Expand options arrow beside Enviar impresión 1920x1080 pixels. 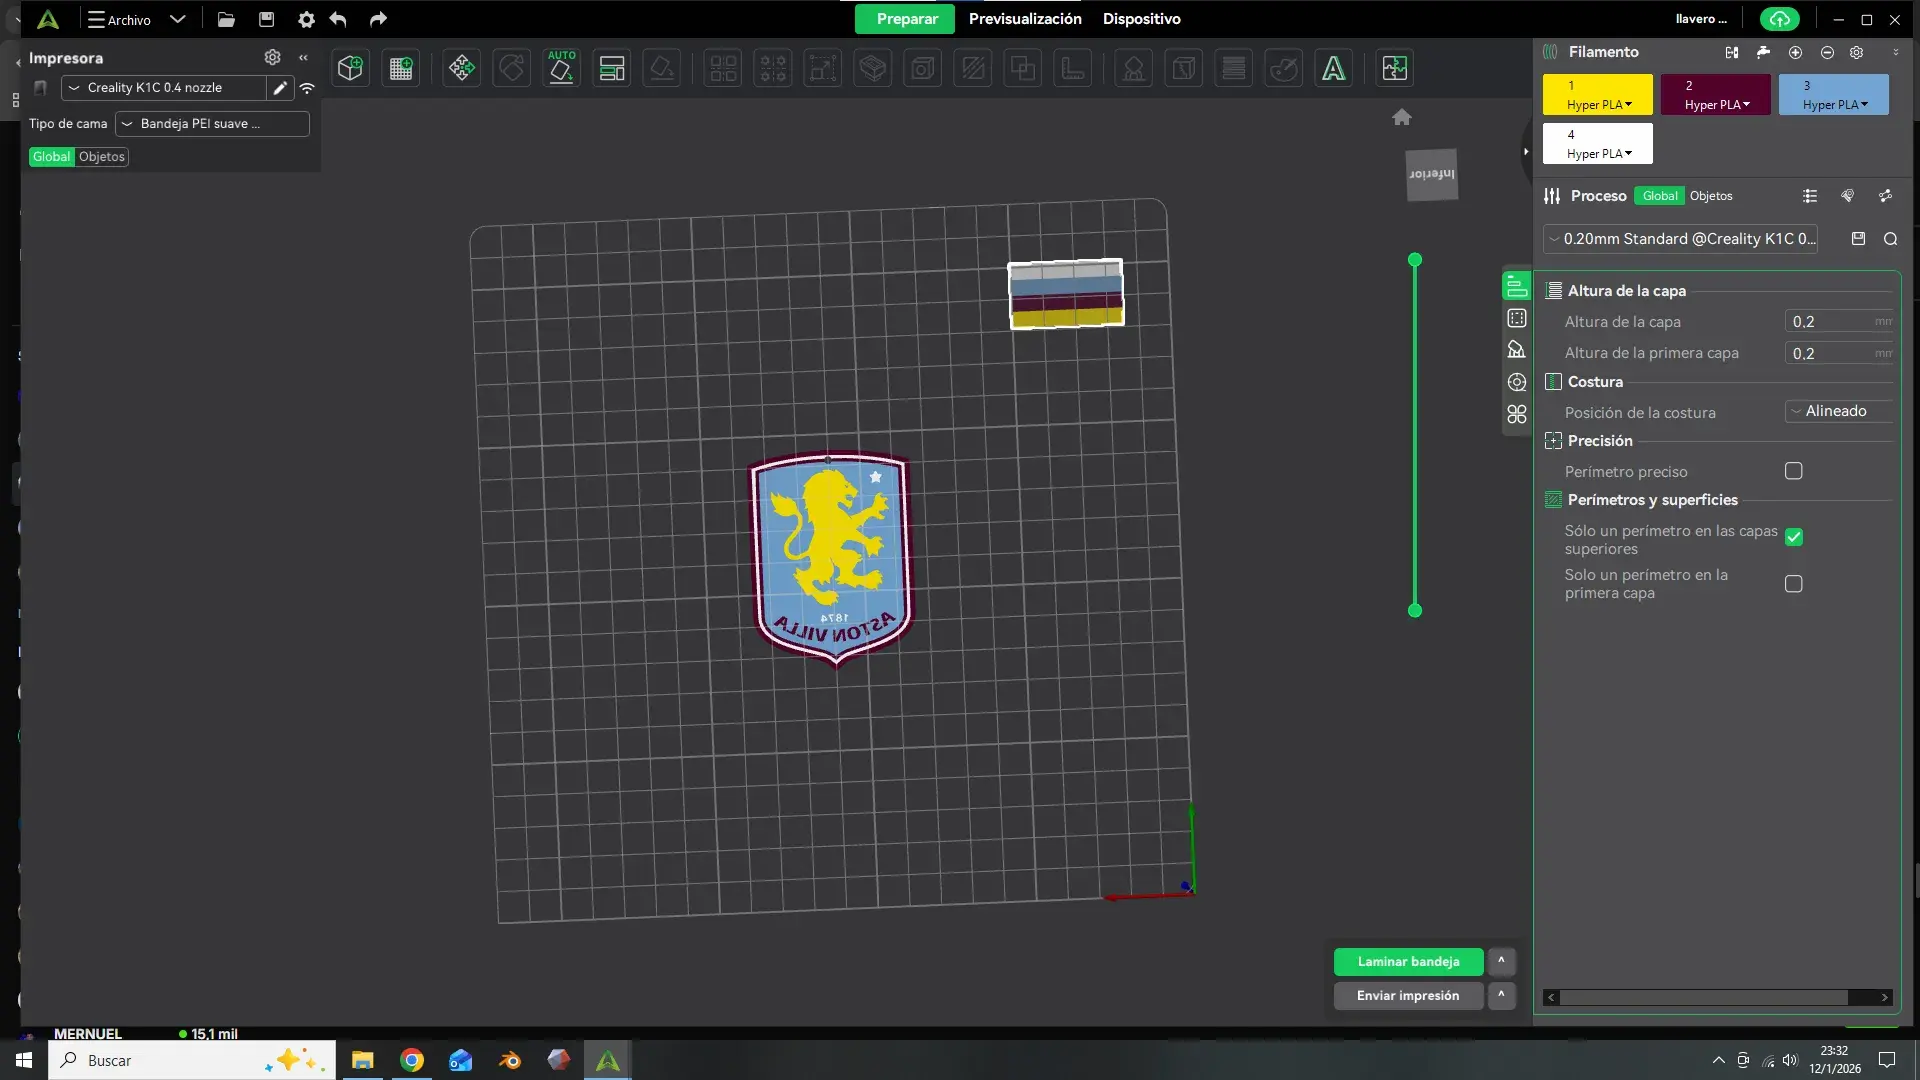[x=1501, y=995]
